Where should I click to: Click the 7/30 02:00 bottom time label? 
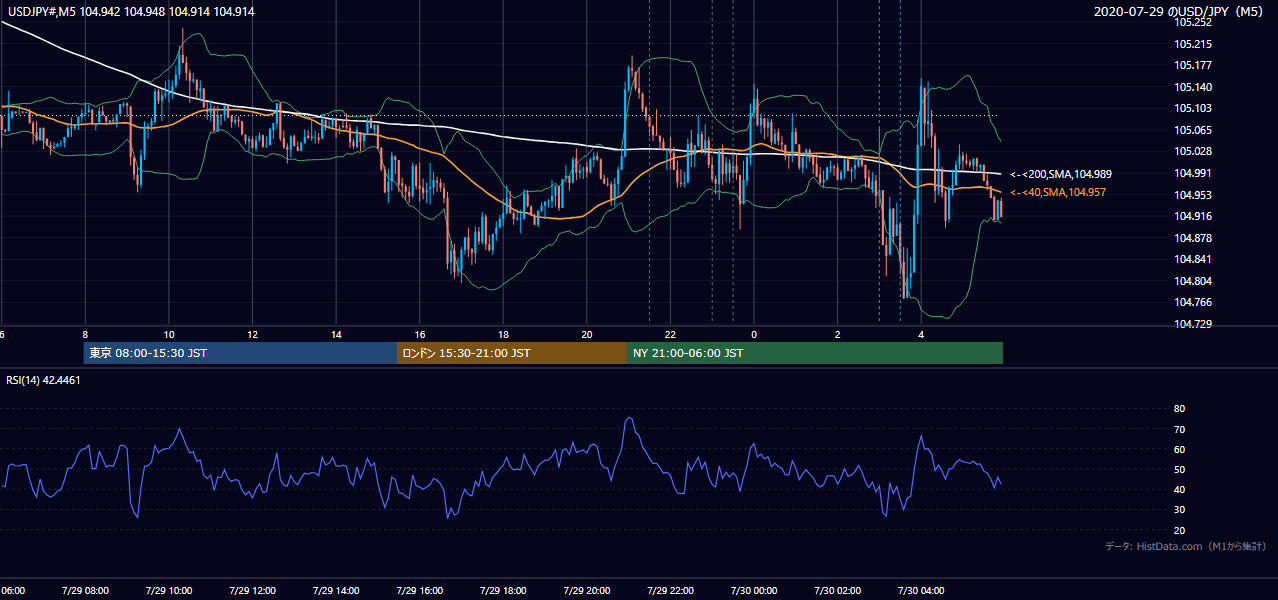[x=837, y=590]
